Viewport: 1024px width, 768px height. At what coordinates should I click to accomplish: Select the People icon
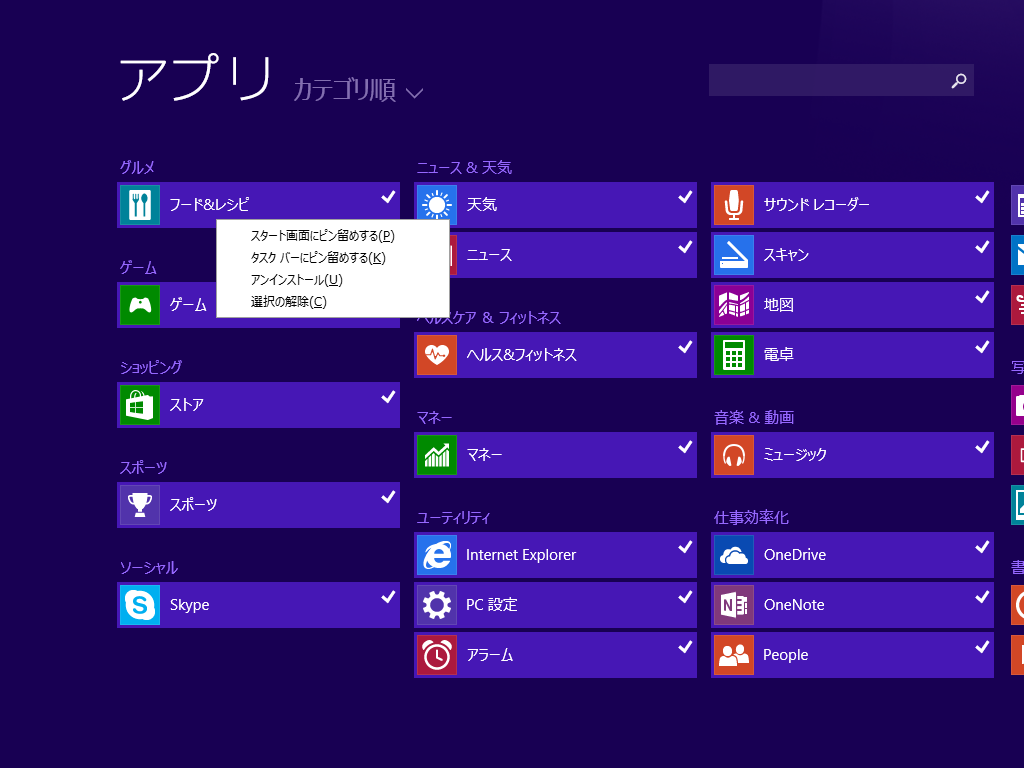pyautogui.click(x=734, y=655)
